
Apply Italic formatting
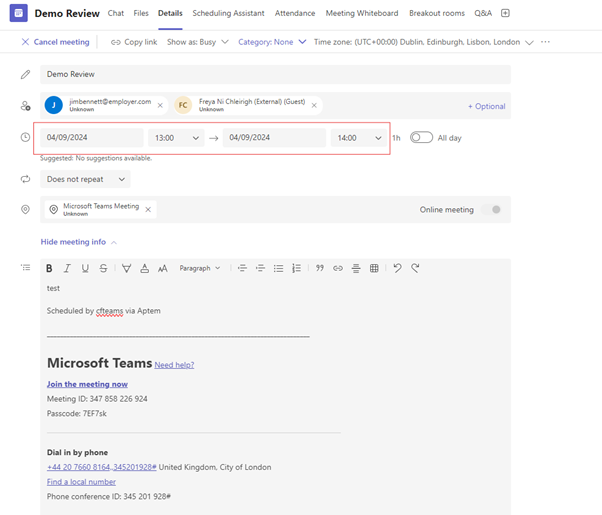tap(67, 268)
